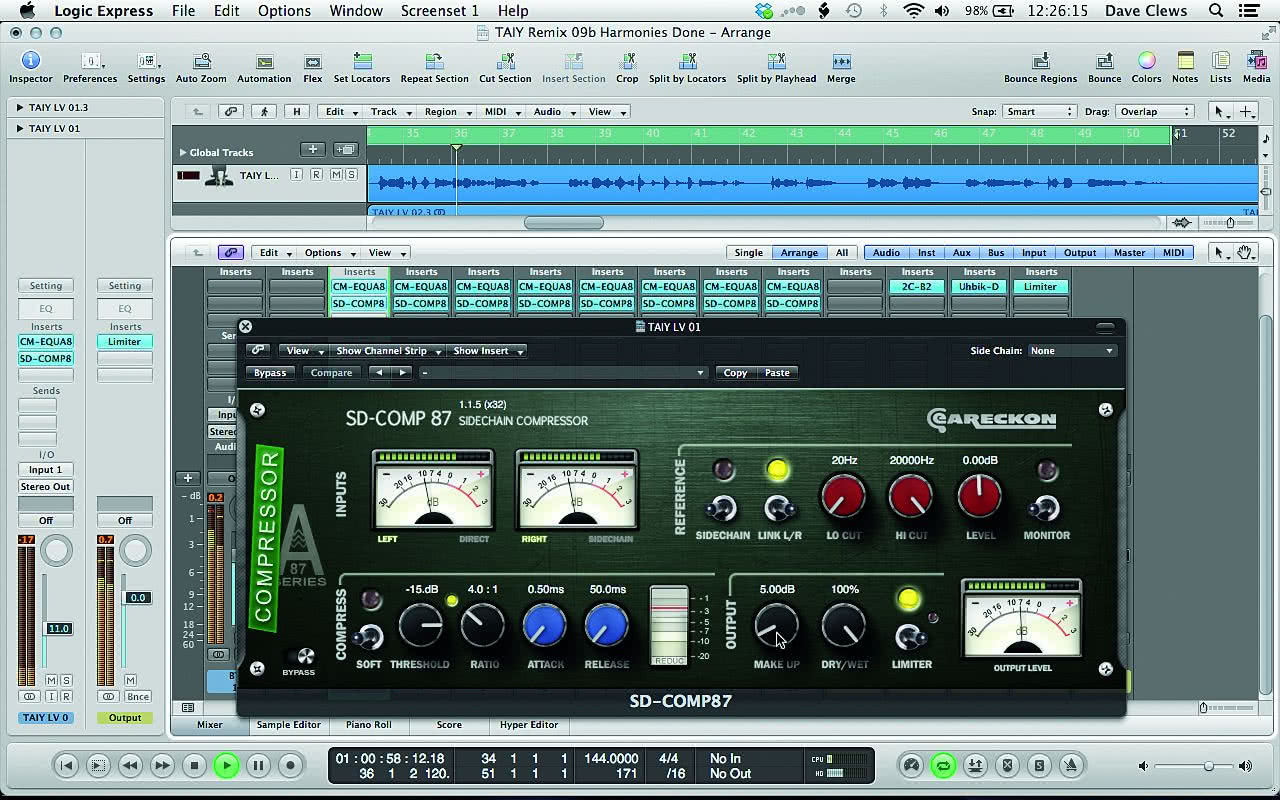
Task: Adjust the master volume slider
Action: click(x=1208, y=766)
